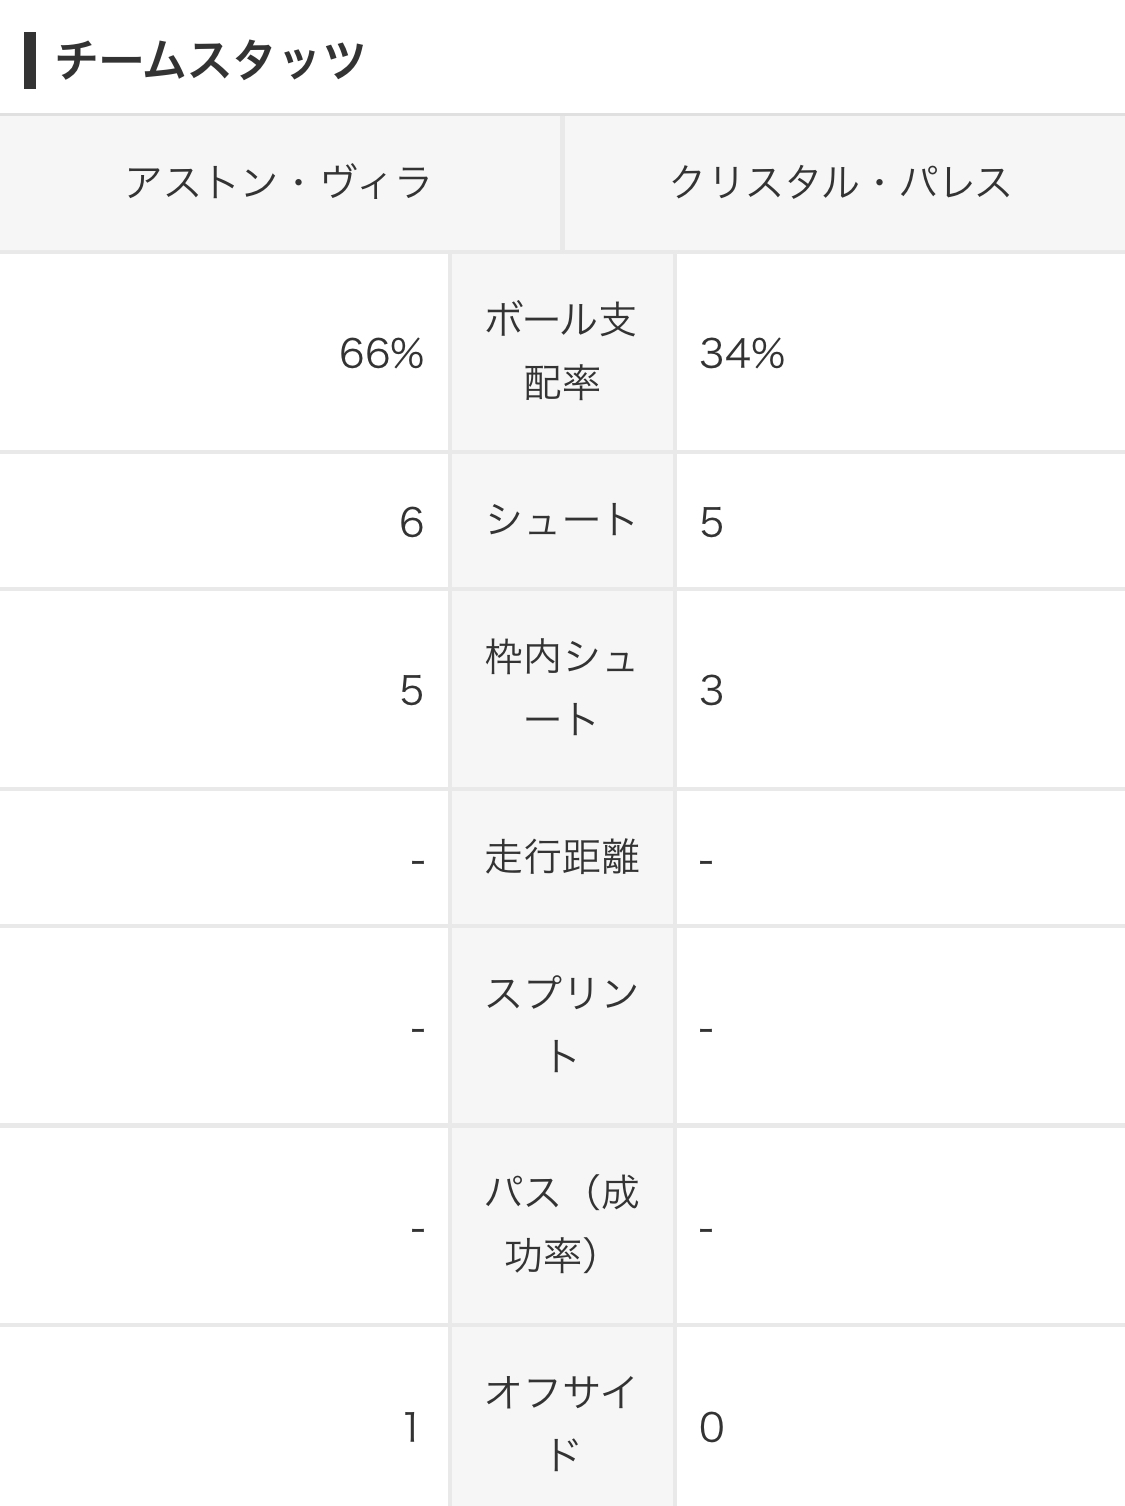Click Aston Villa's offside count of 1
The width and height of the screenshot is (1125, 1506).
point(411,1427)
